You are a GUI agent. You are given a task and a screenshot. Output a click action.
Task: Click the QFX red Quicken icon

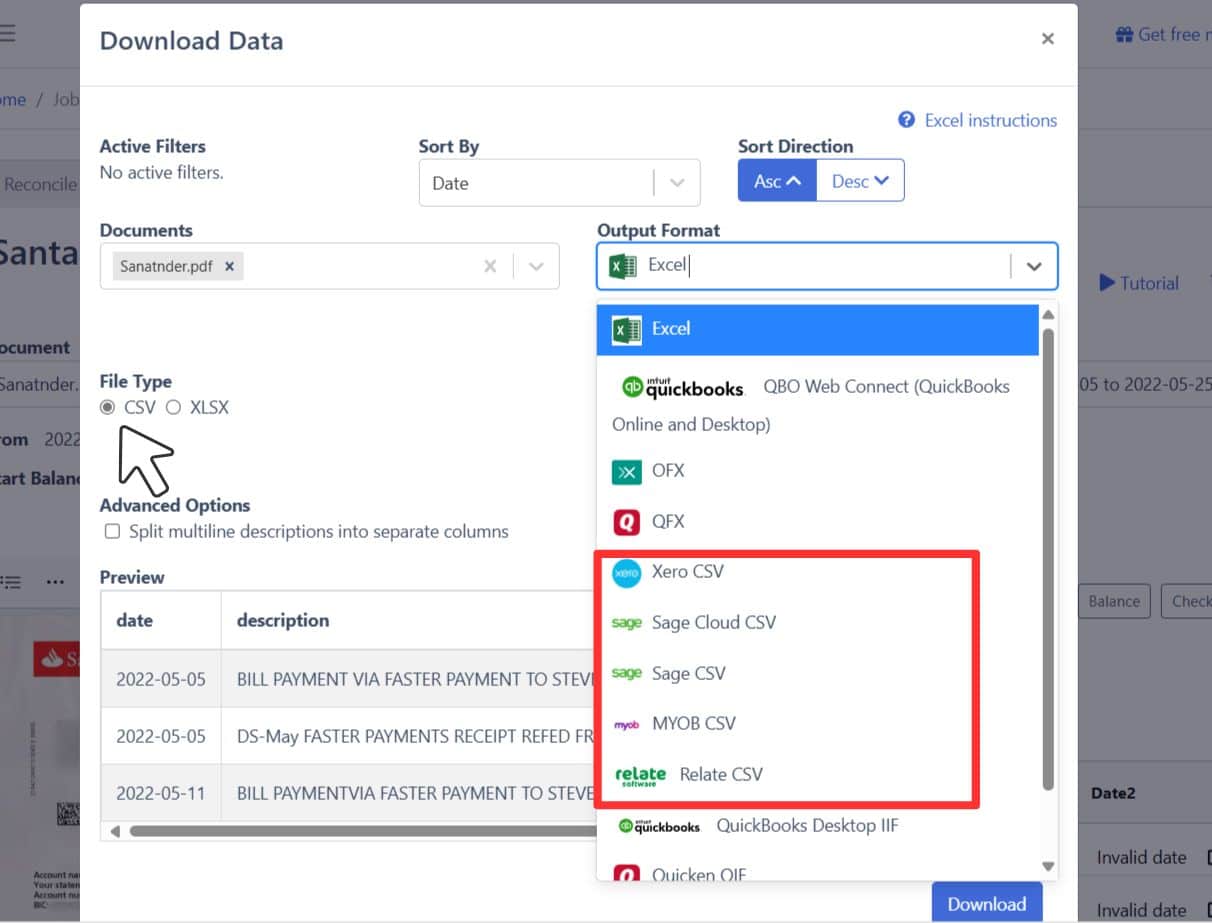pyautogui.click(x=626, y=522)
